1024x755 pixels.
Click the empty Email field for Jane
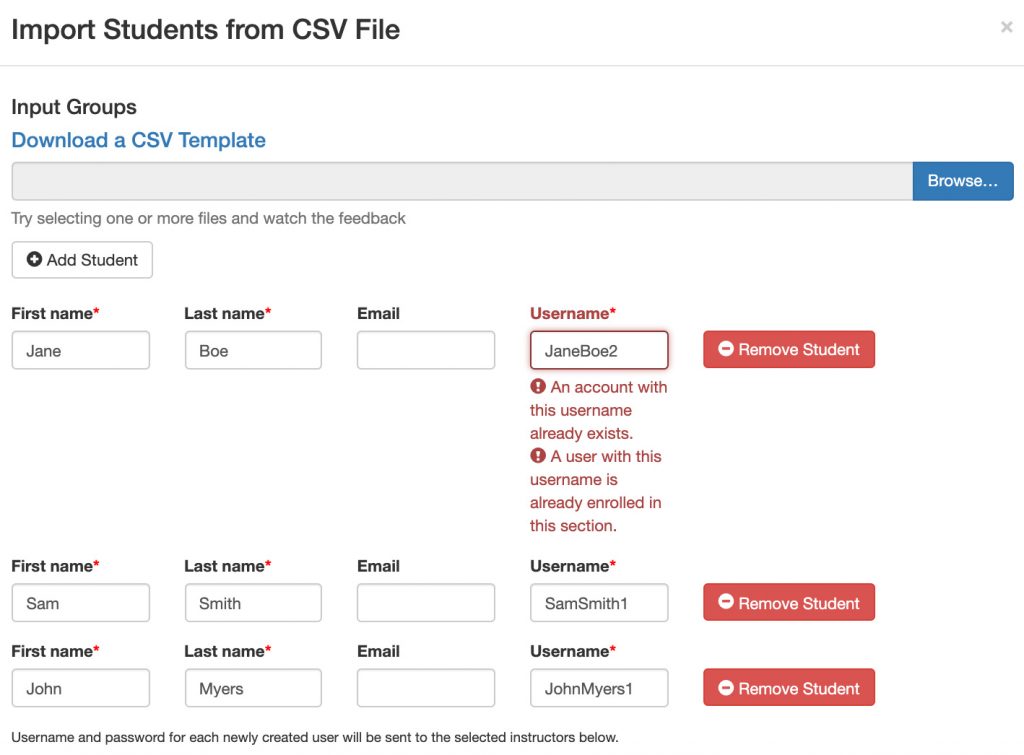click(x=426, y=350)
